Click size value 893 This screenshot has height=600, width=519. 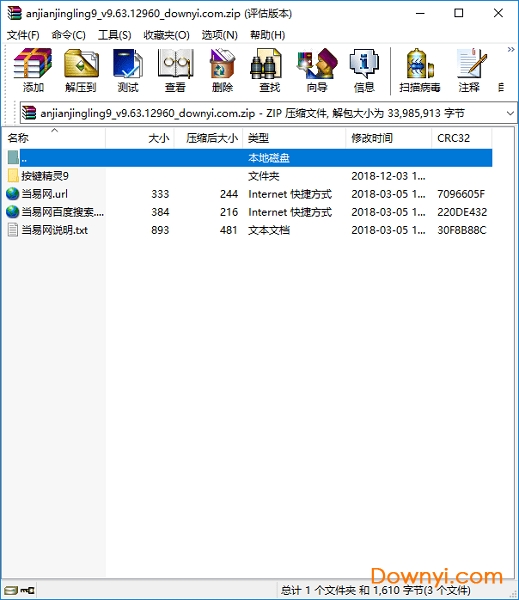click(x=160, y=230)
